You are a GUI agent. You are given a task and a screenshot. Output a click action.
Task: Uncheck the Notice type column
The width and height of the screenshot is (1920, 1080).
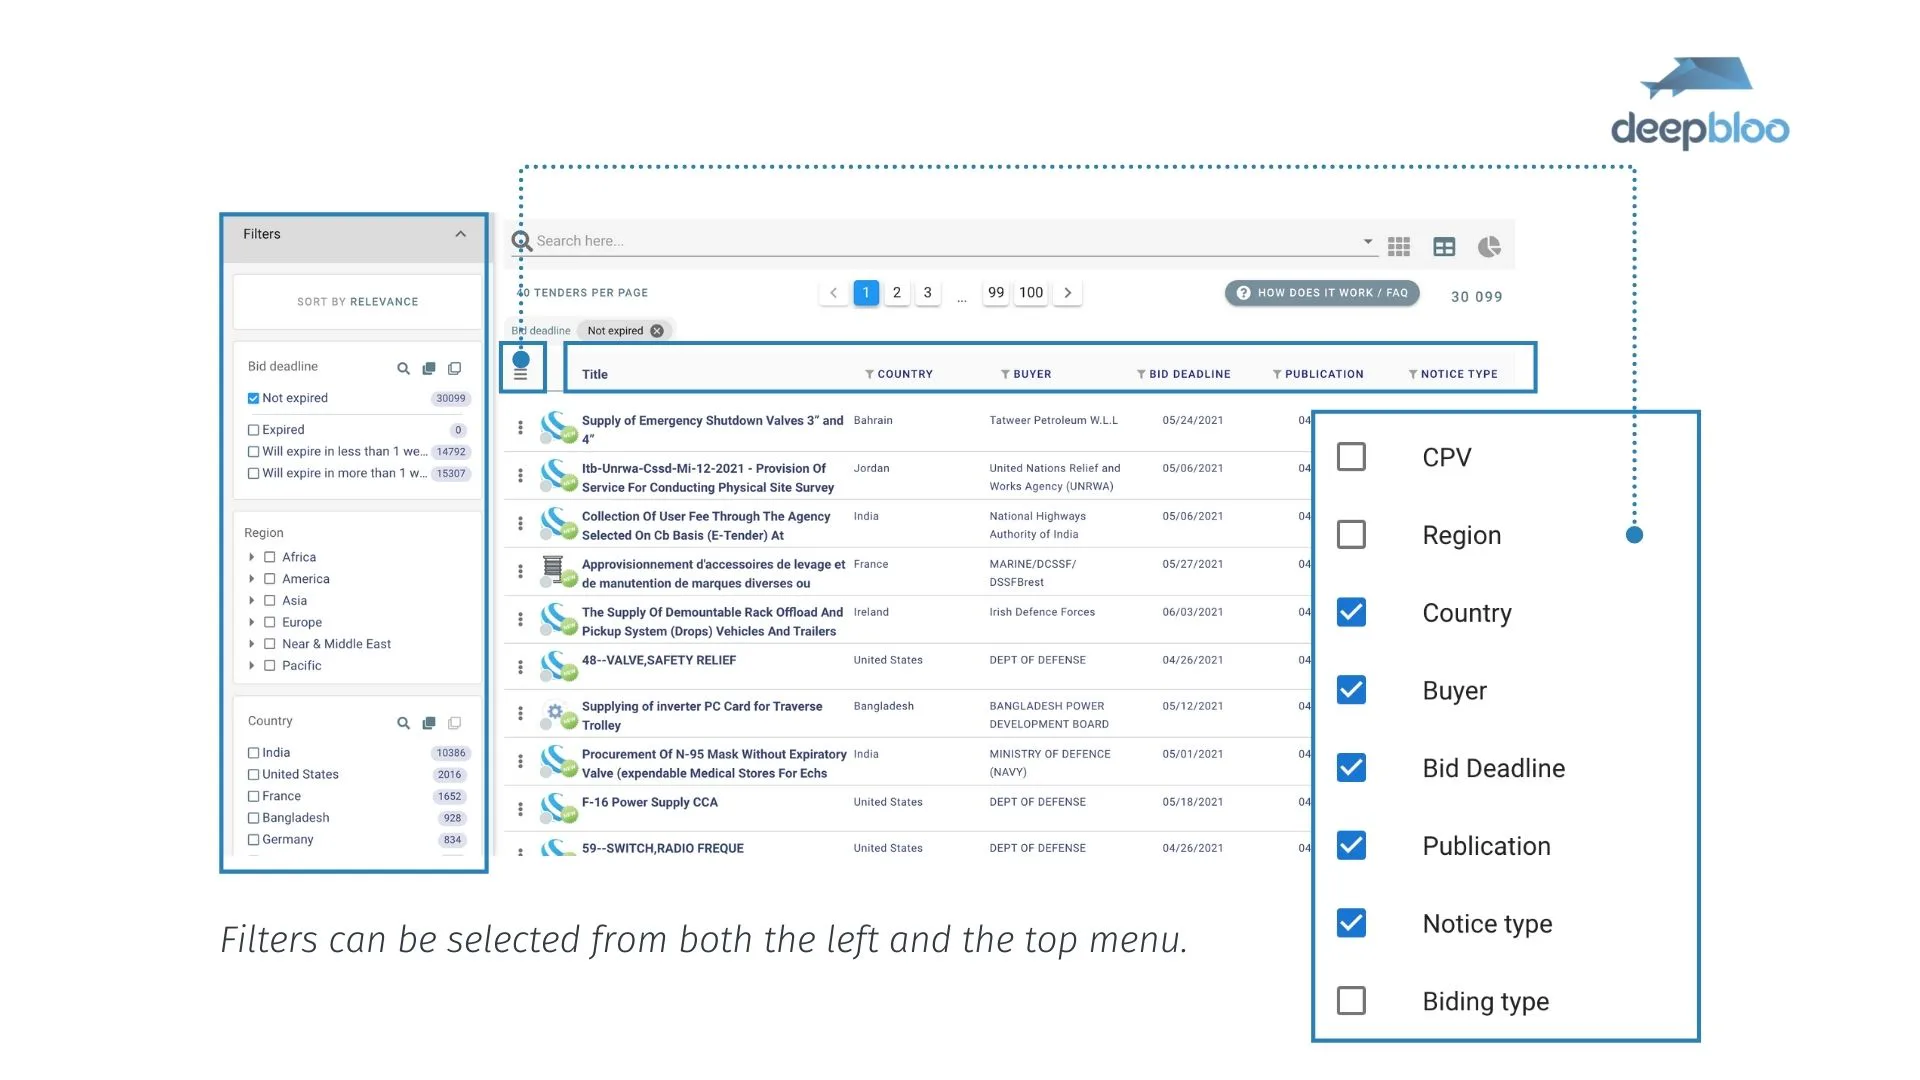(x=1351, y=923)
